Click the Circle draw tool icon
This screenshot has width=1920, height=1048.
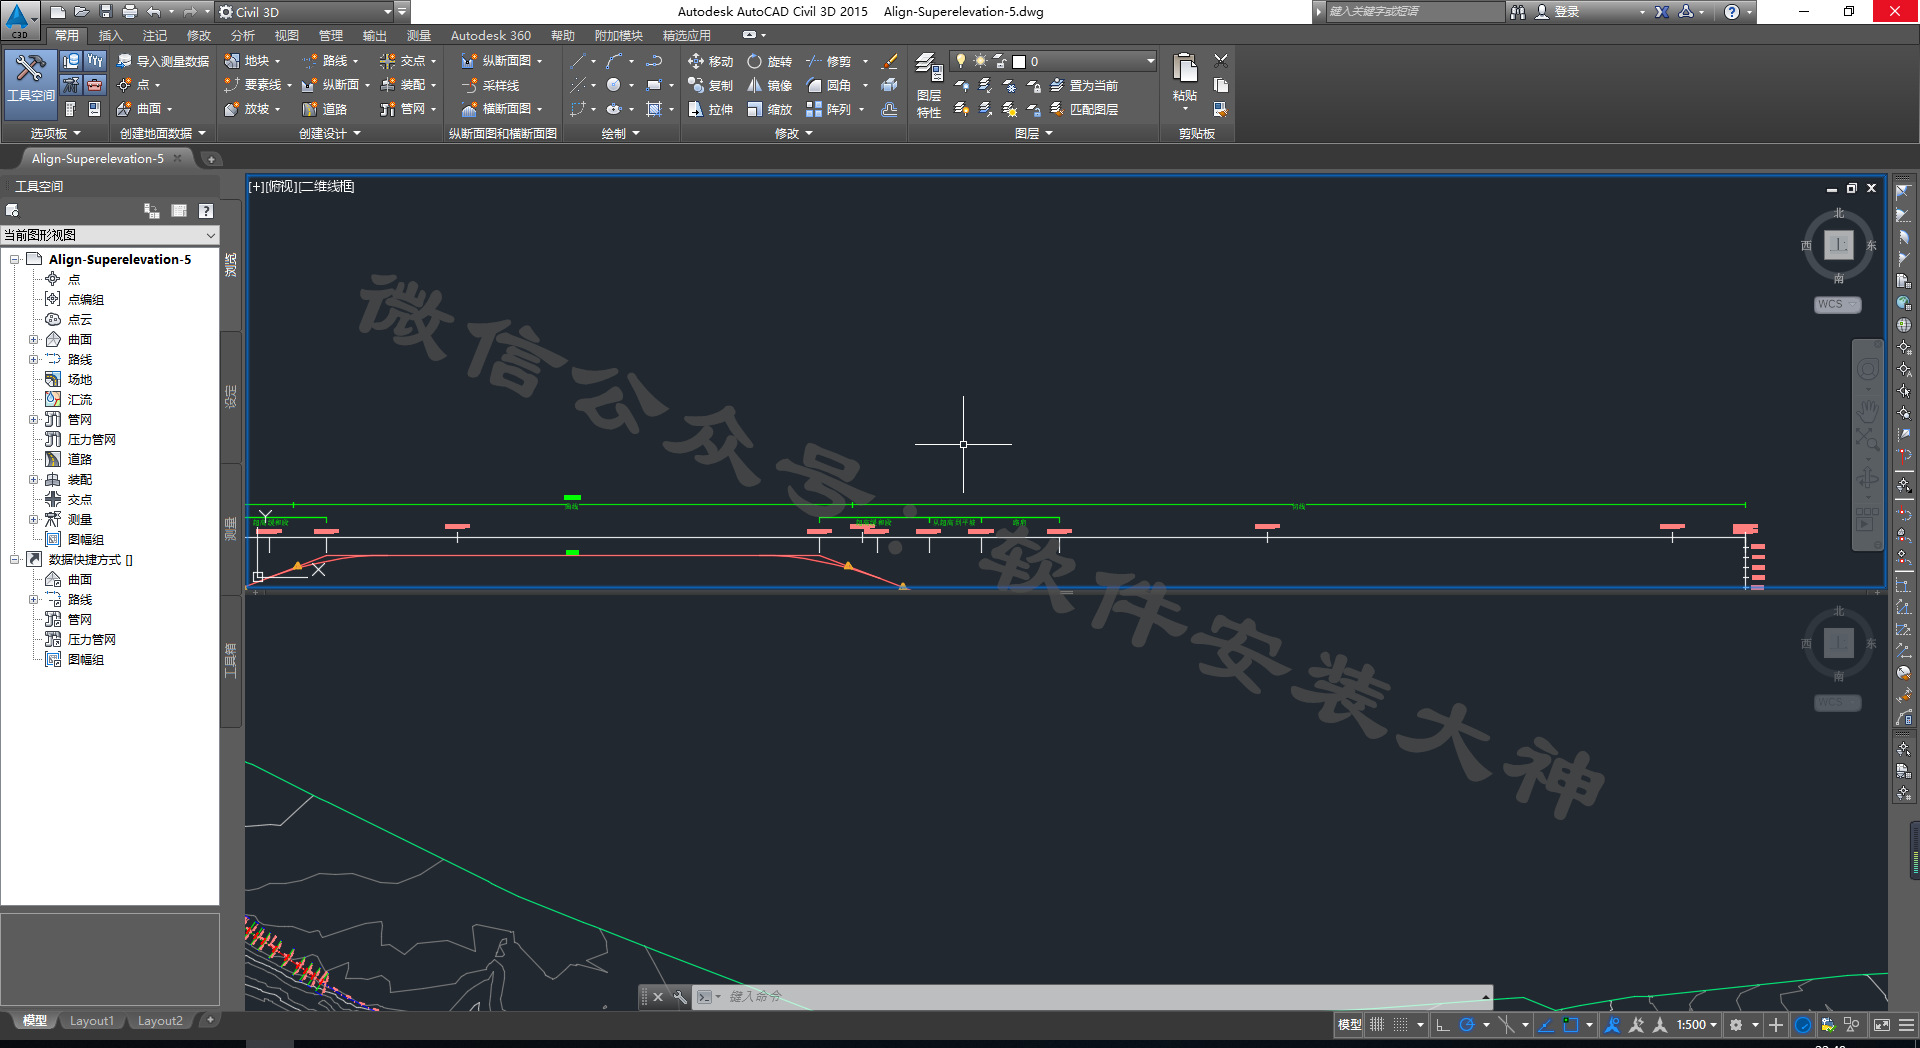pyautogui.click(x=614, y=85)
